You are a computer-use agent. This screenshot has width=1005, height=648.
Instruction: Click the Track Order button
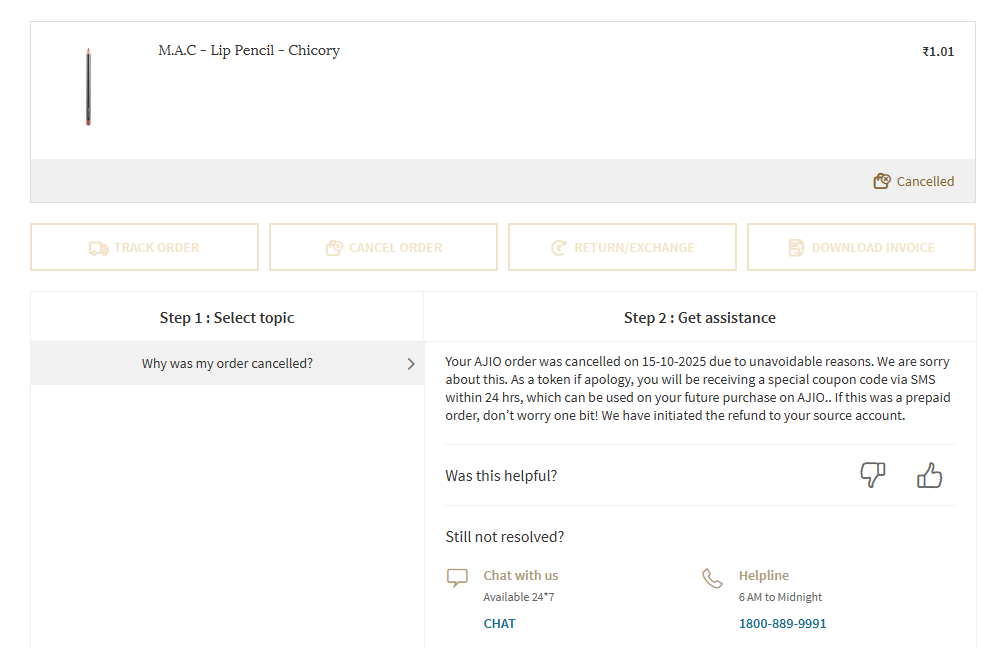pos(144,247)
